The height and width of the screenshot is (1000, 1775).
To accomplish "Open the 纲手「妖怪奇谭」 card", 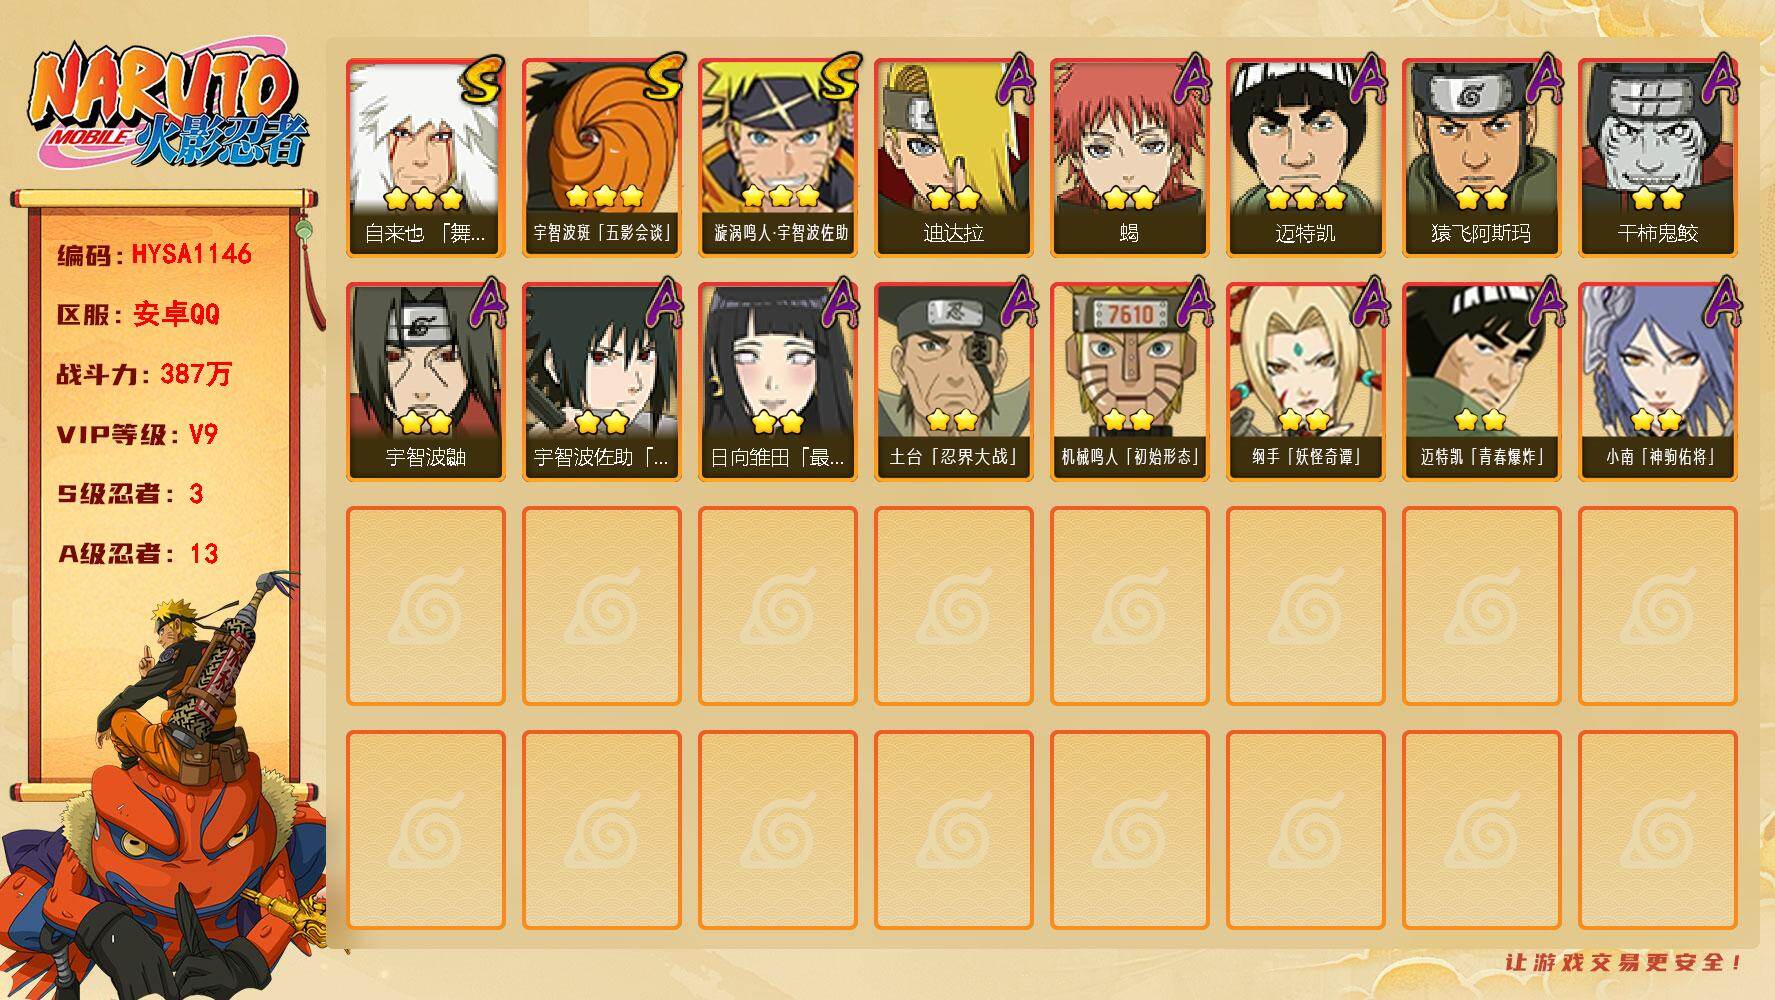I will point(1305,382).
